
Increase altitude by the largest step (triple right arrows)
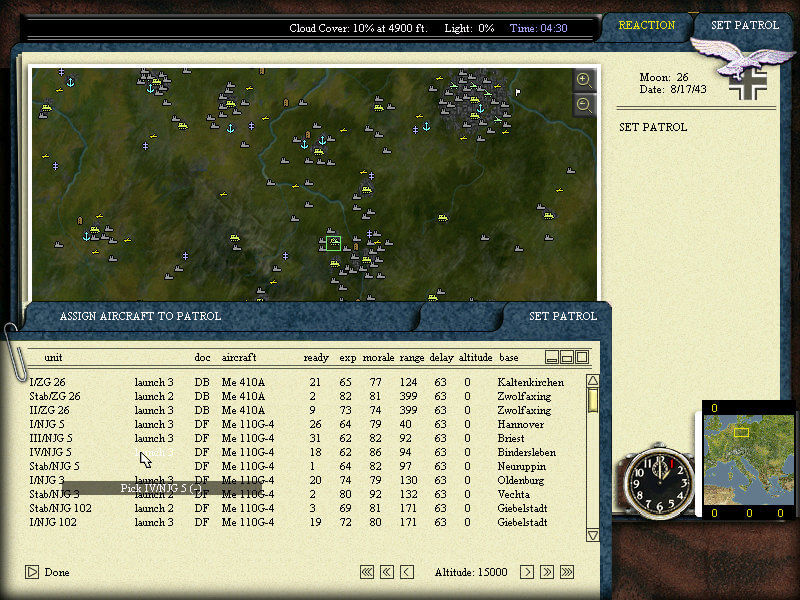[567, 572]
